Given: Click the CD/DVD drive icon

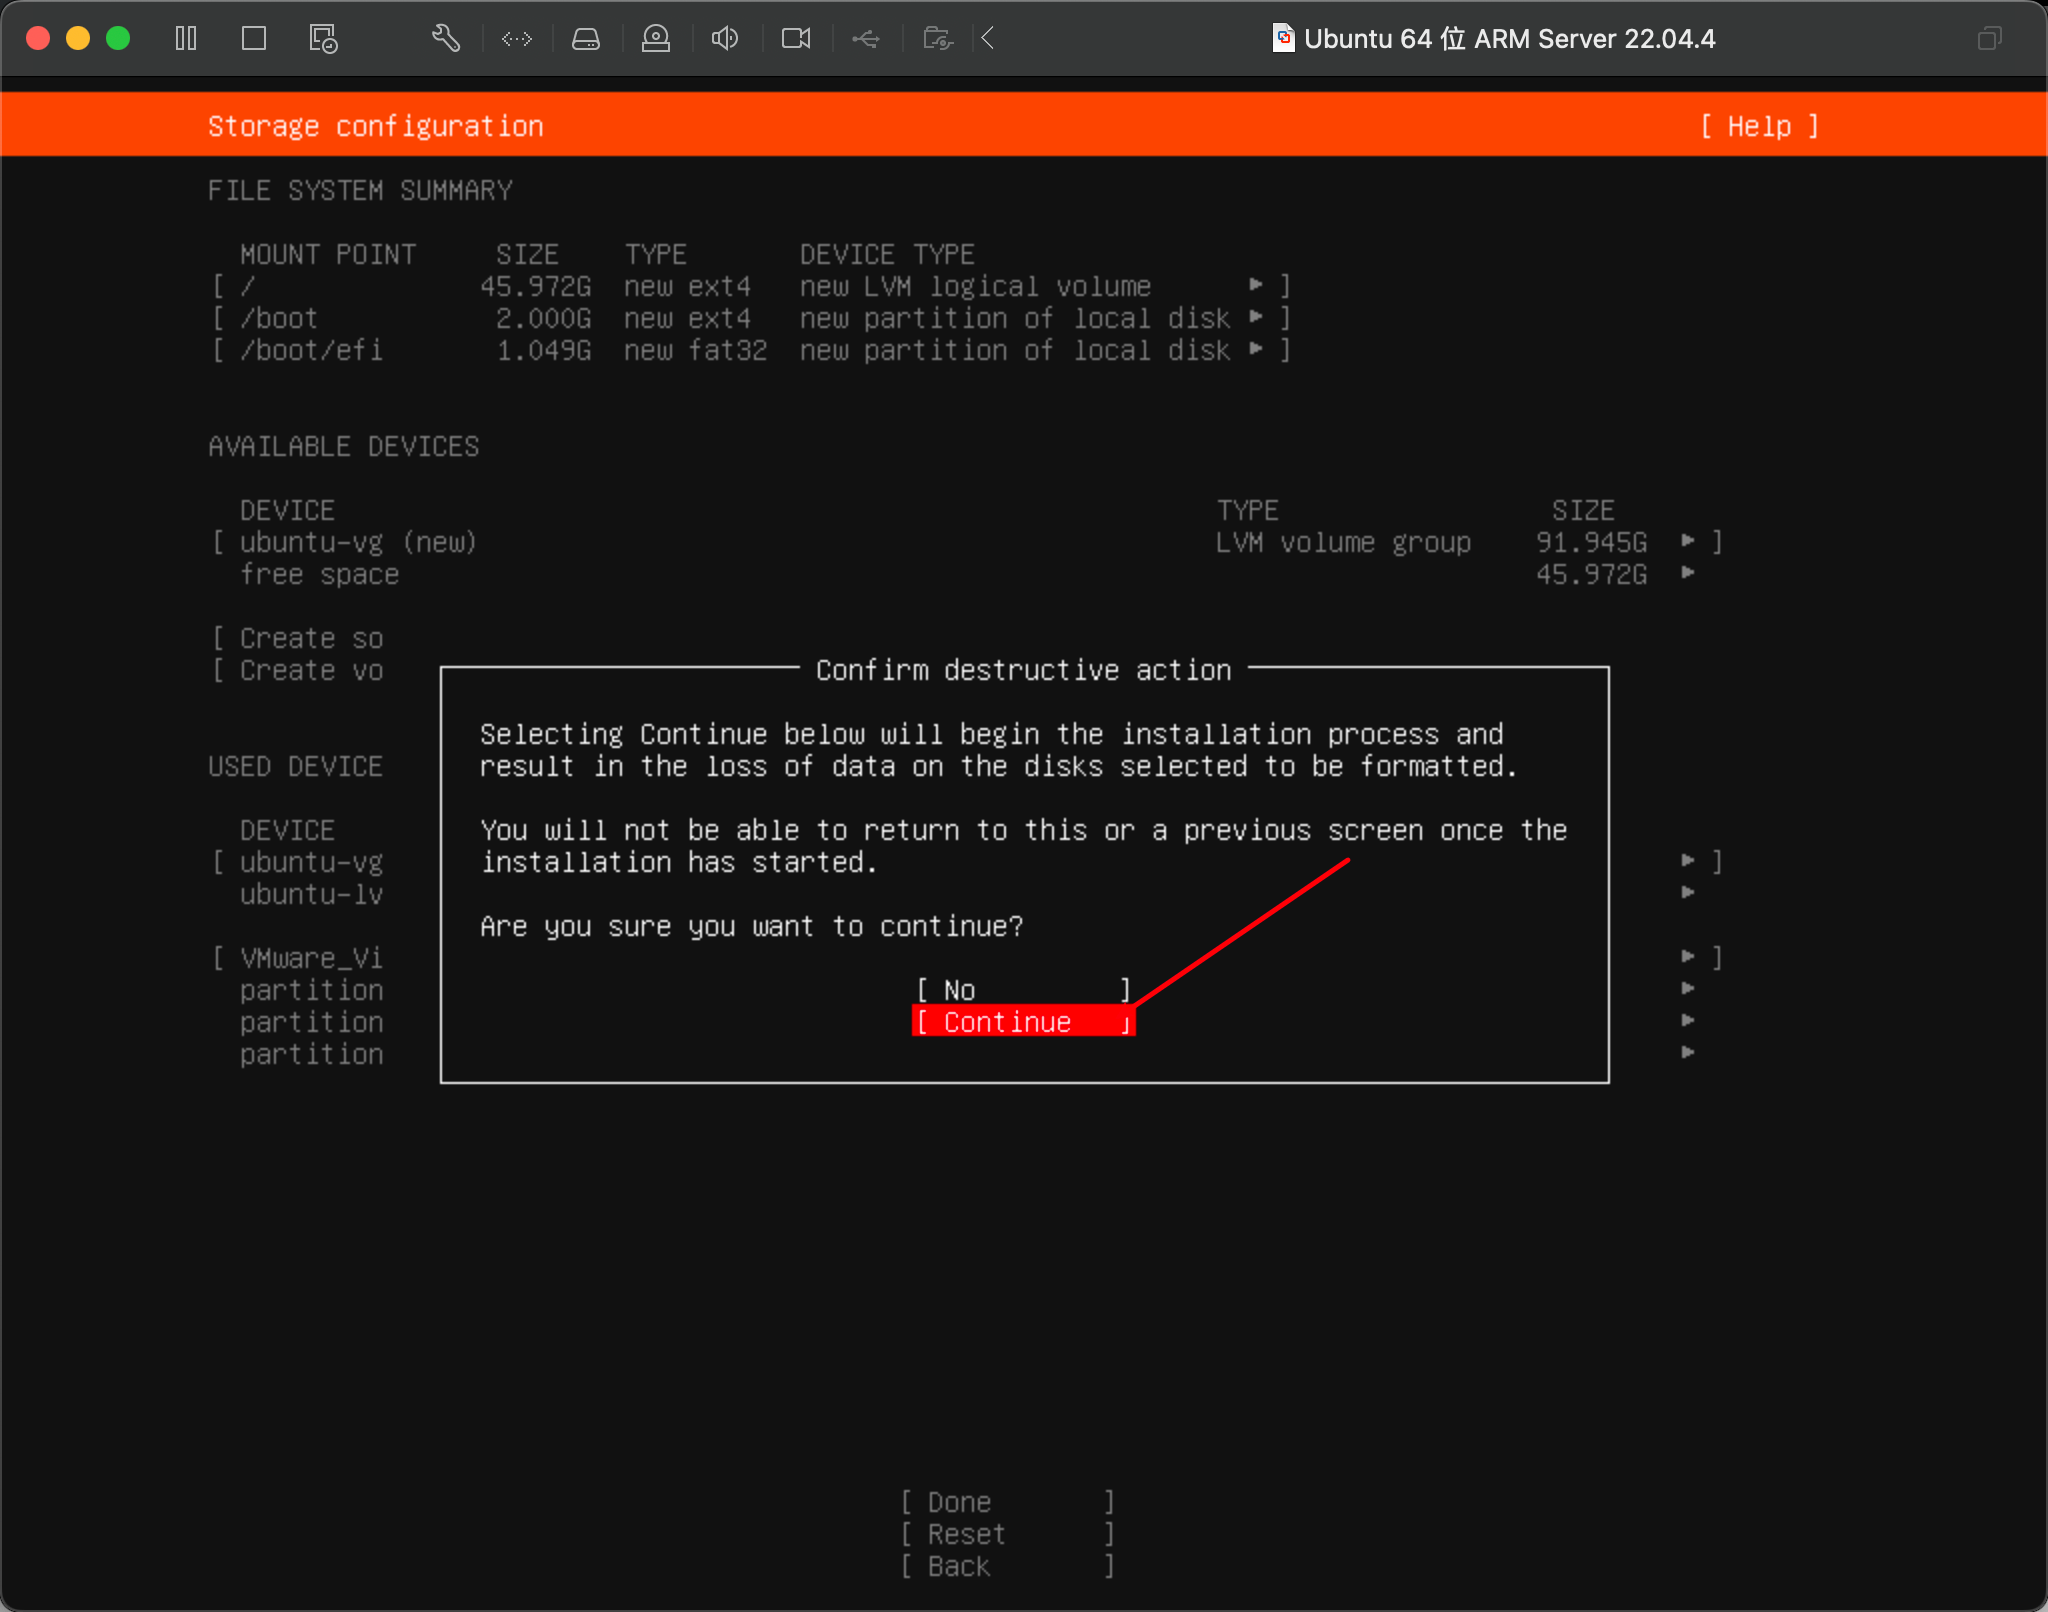Looking at the screenshot, I should [x=656, y=39].
